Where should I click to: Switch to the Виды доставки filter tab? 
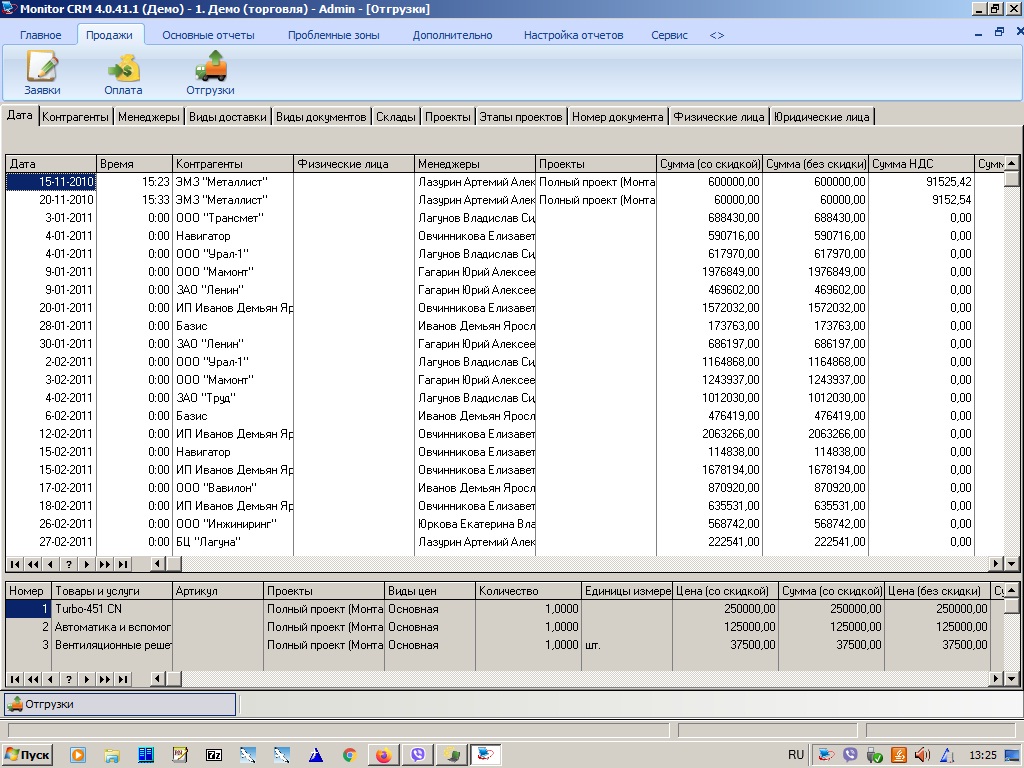tap(228, 117)
